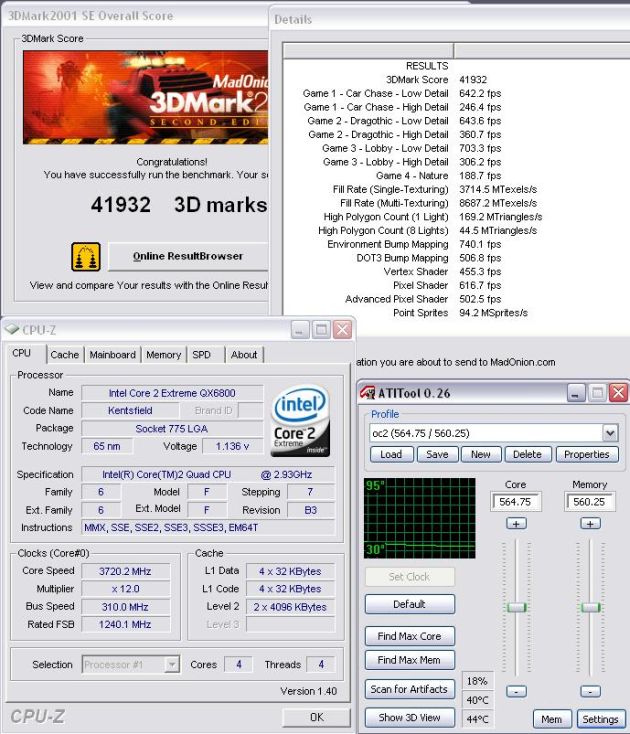Click the ATITool temperature graph
The height and width of the screenshot is (734, 630).
(419, 518)
